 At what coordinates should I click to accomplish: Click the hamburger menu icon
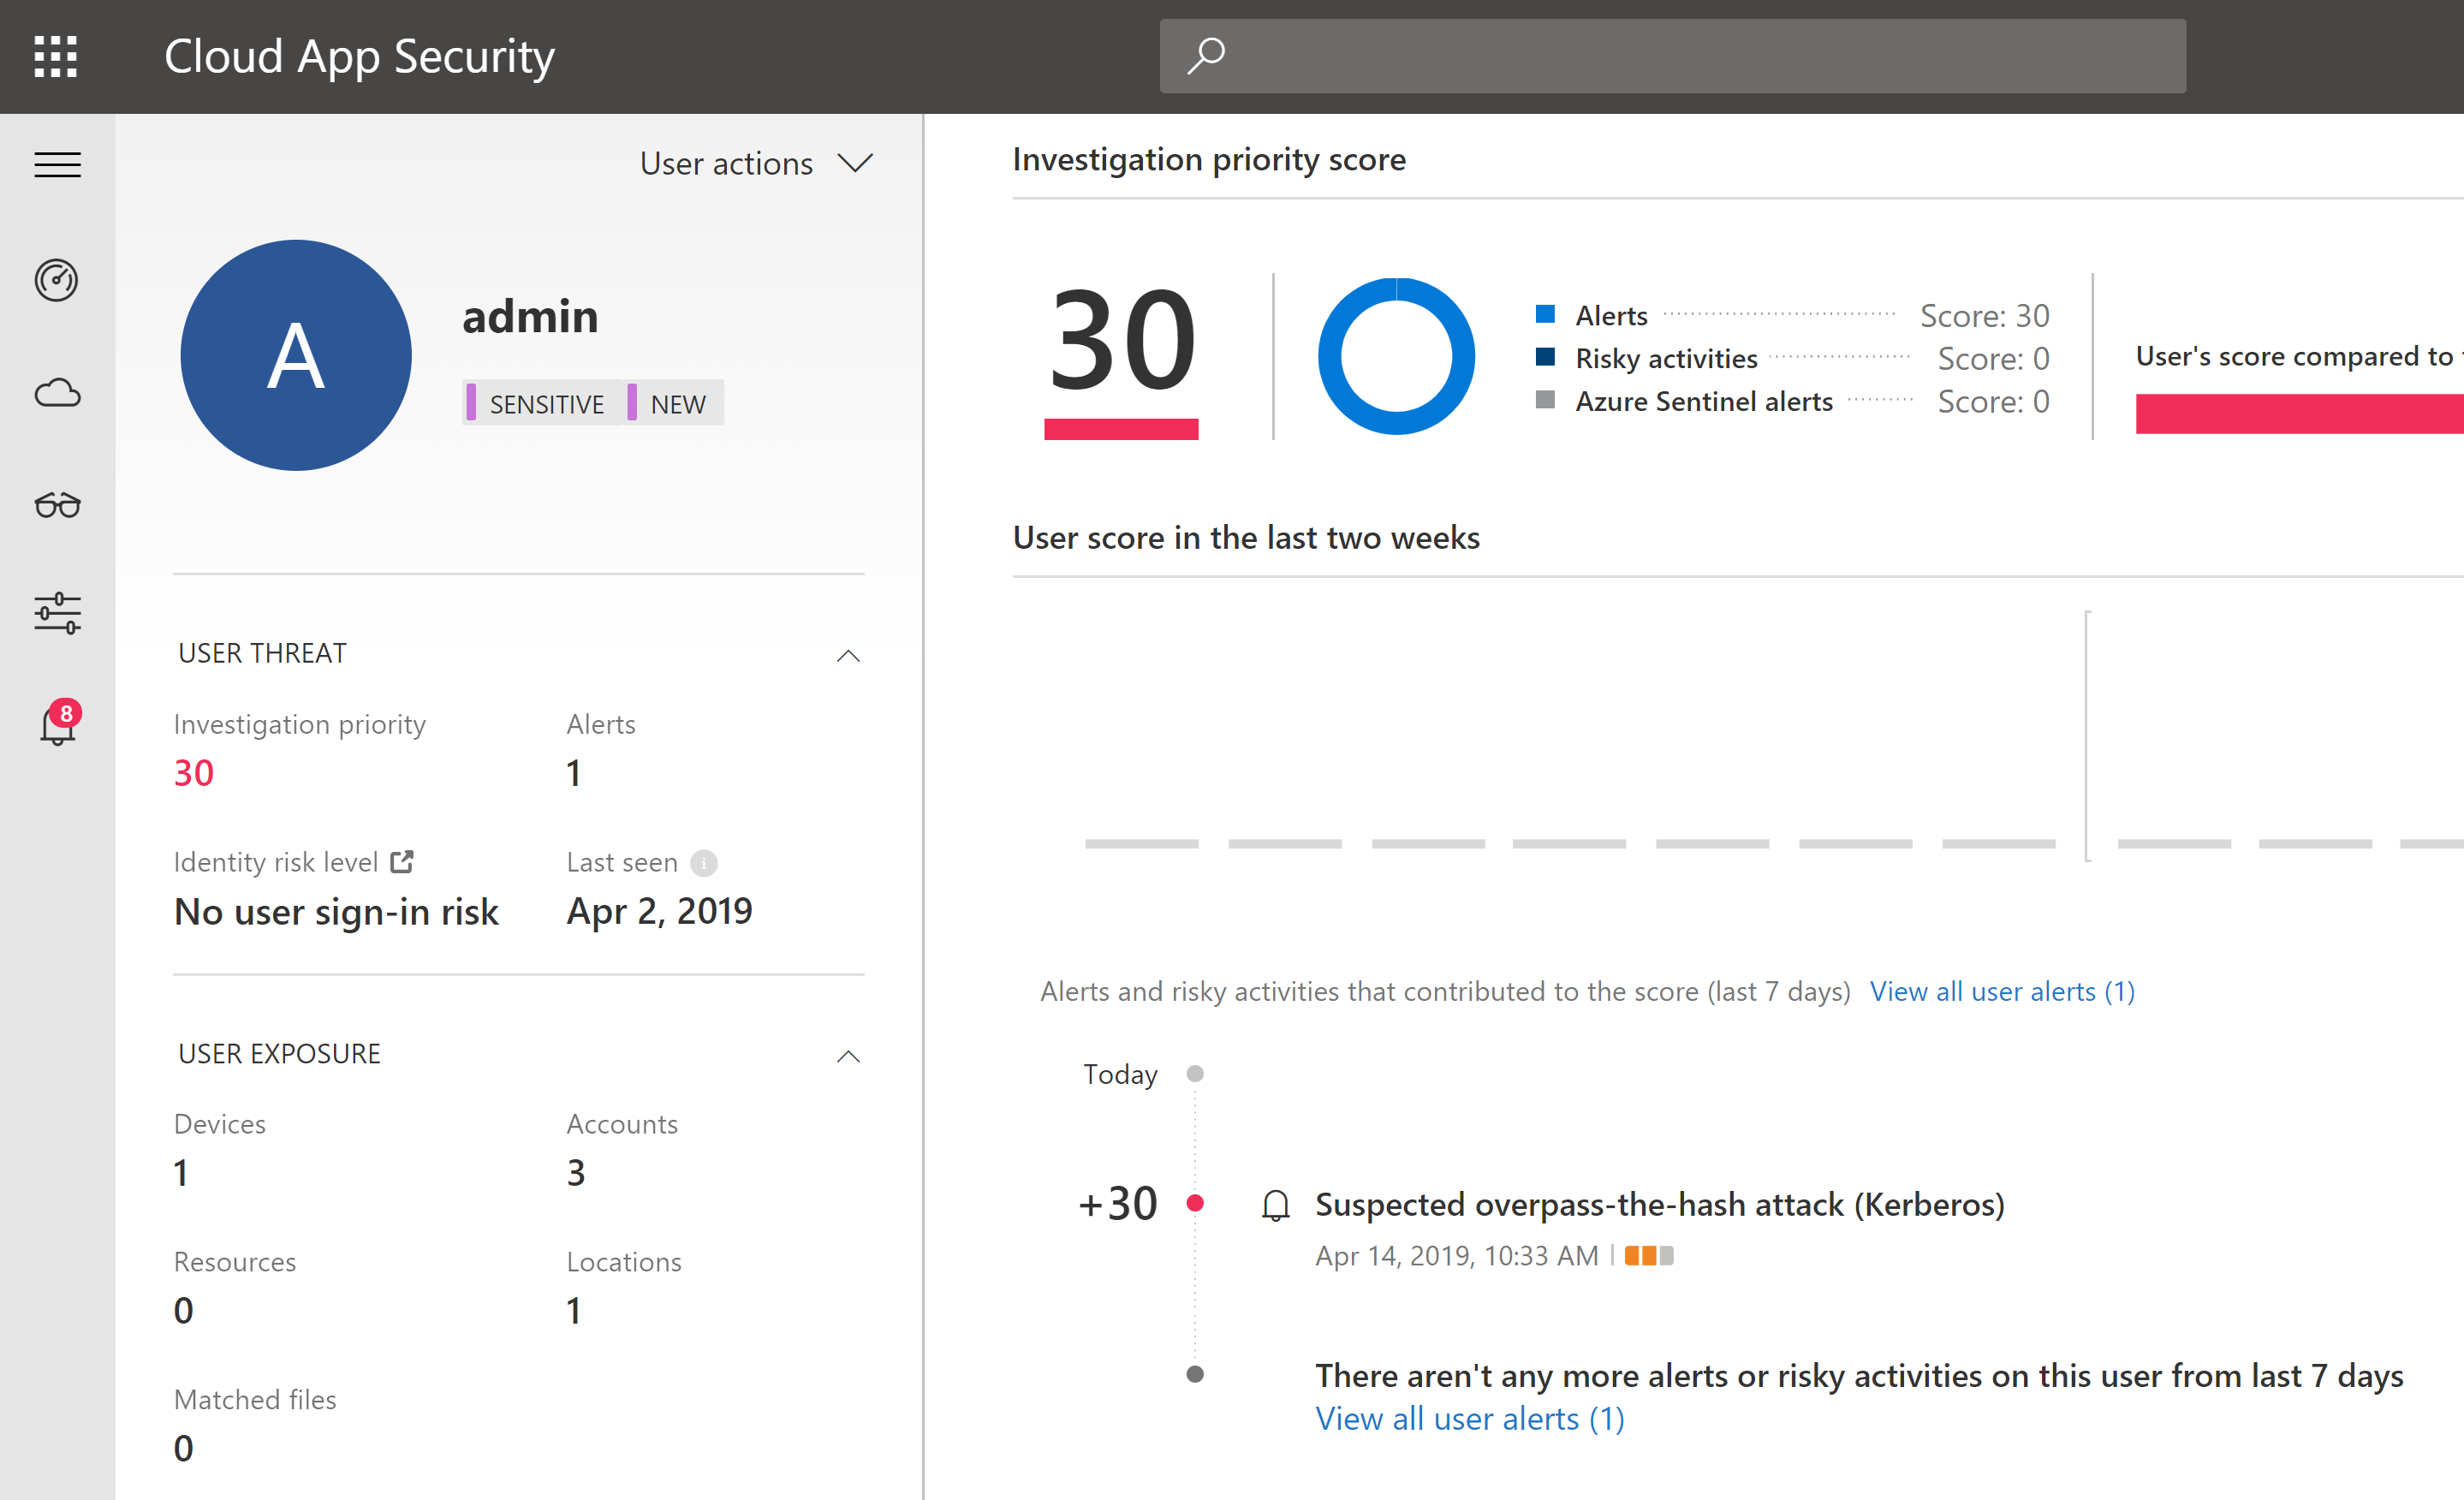pyautogui.click(x=57, y=165)
